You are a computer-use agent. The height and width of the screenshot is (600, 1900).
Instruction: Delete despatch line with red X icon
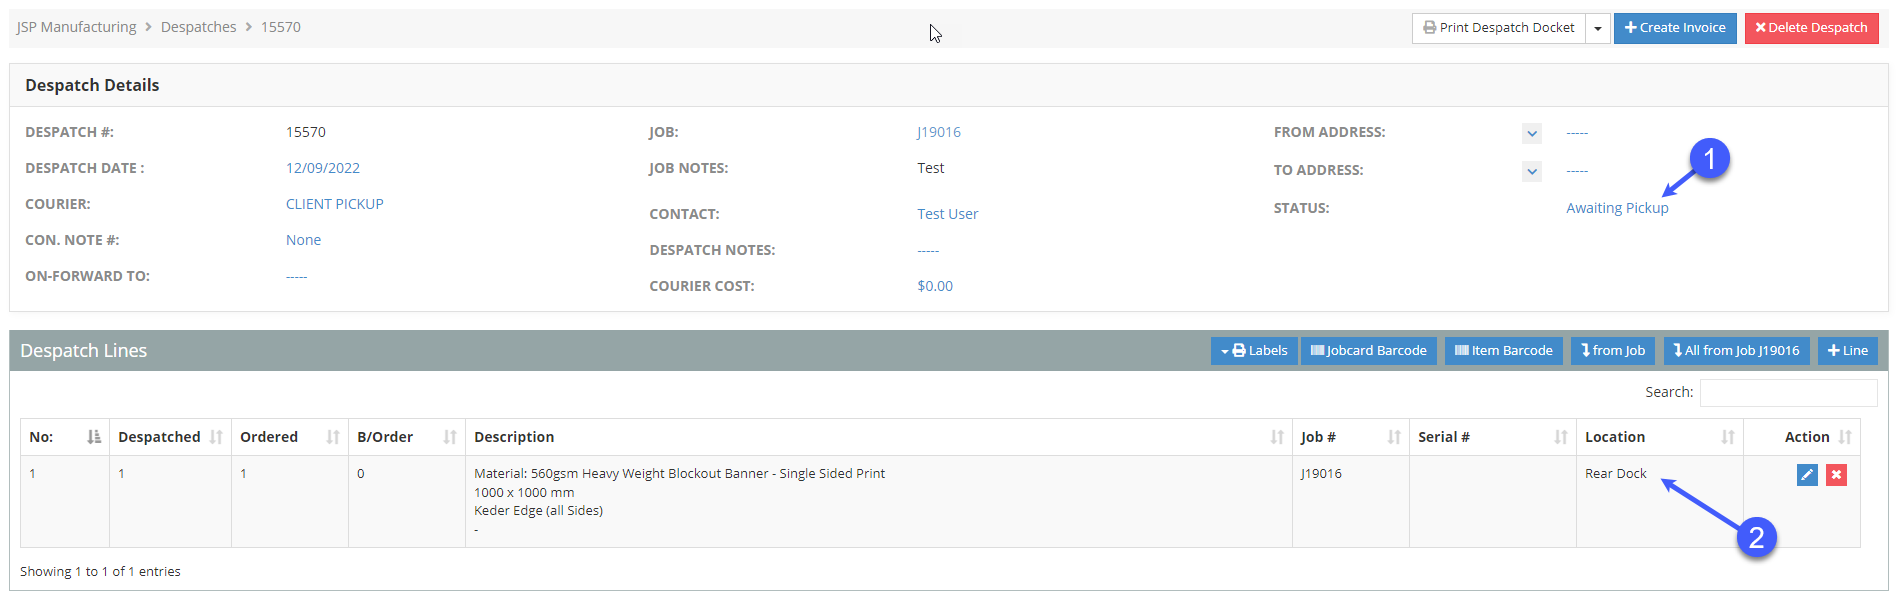click(1836, 475)
